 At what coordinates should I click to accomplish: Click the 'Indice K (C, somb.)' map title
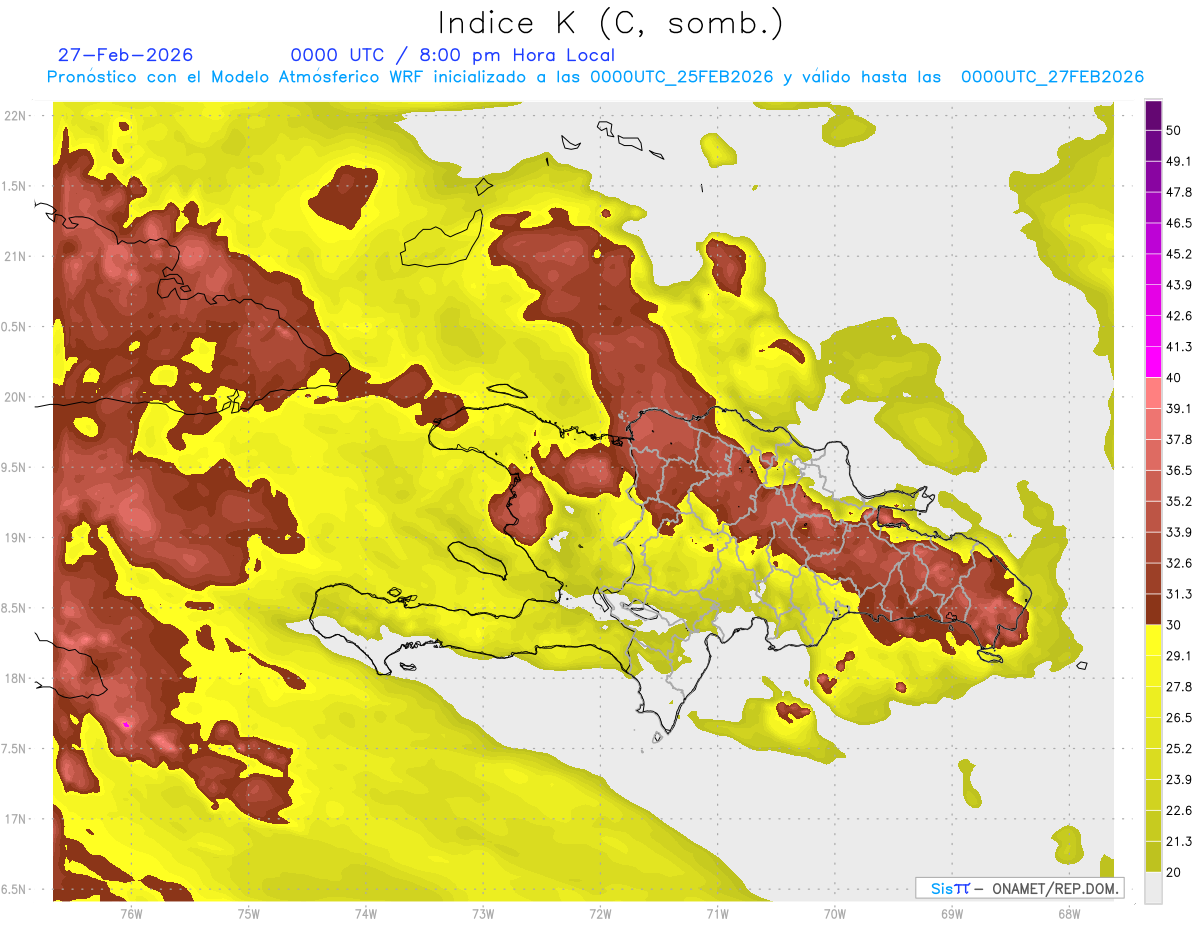[610, 23]
